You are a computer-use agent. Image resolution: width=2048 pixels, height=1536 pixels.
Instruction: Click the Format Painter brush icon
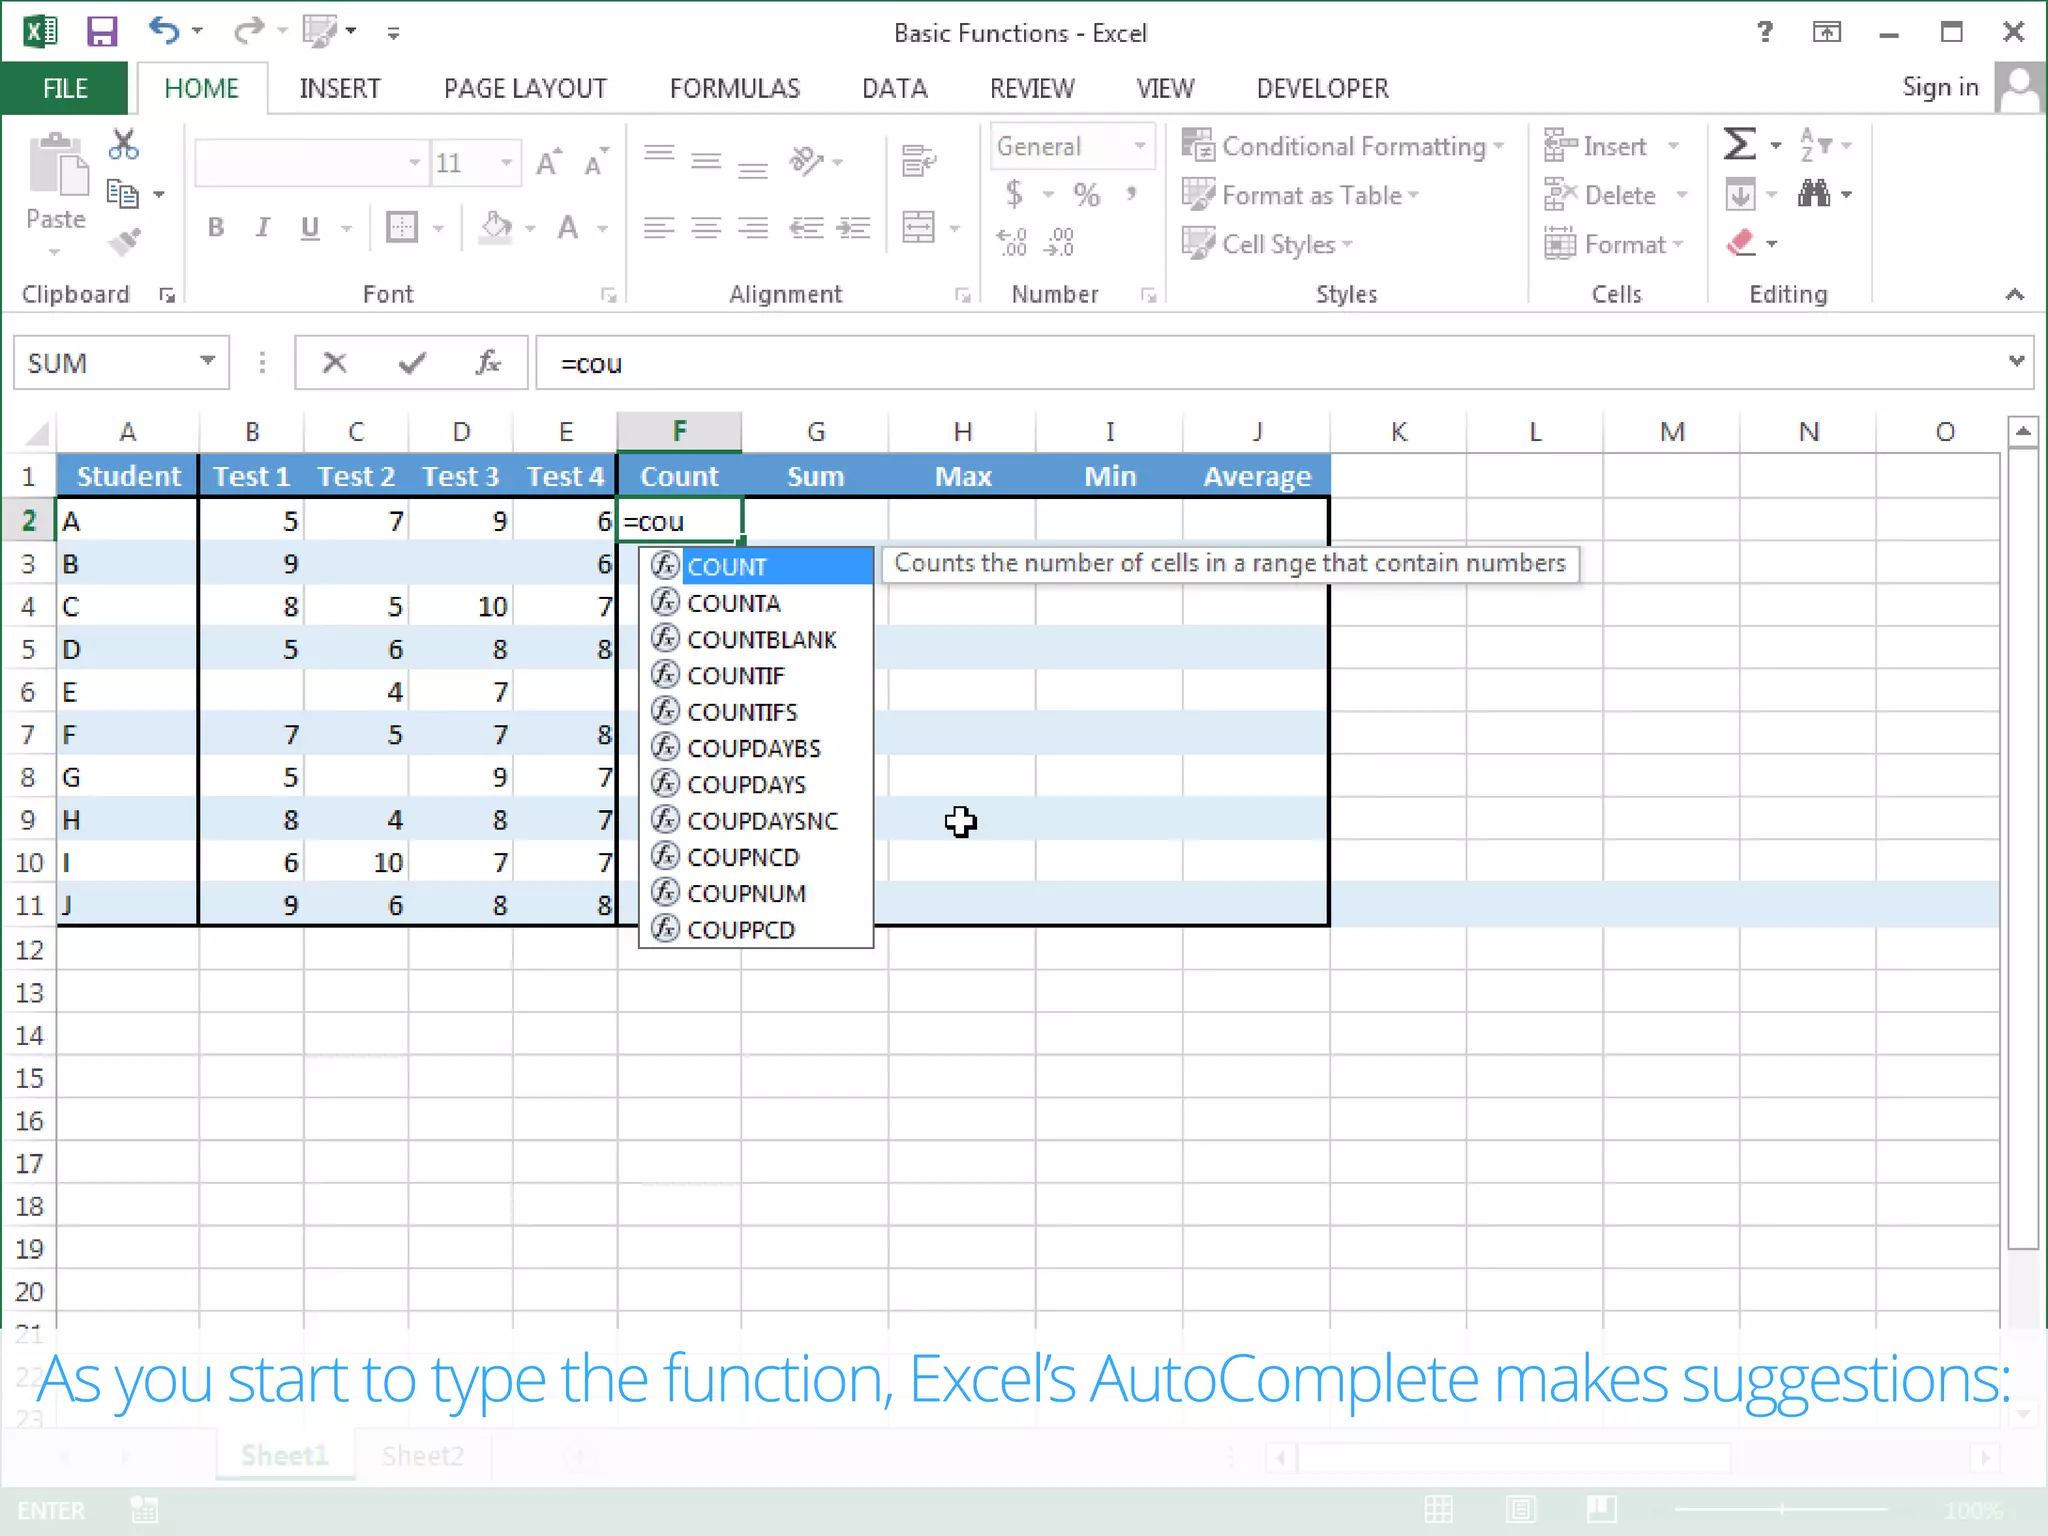tap(125, 241)
